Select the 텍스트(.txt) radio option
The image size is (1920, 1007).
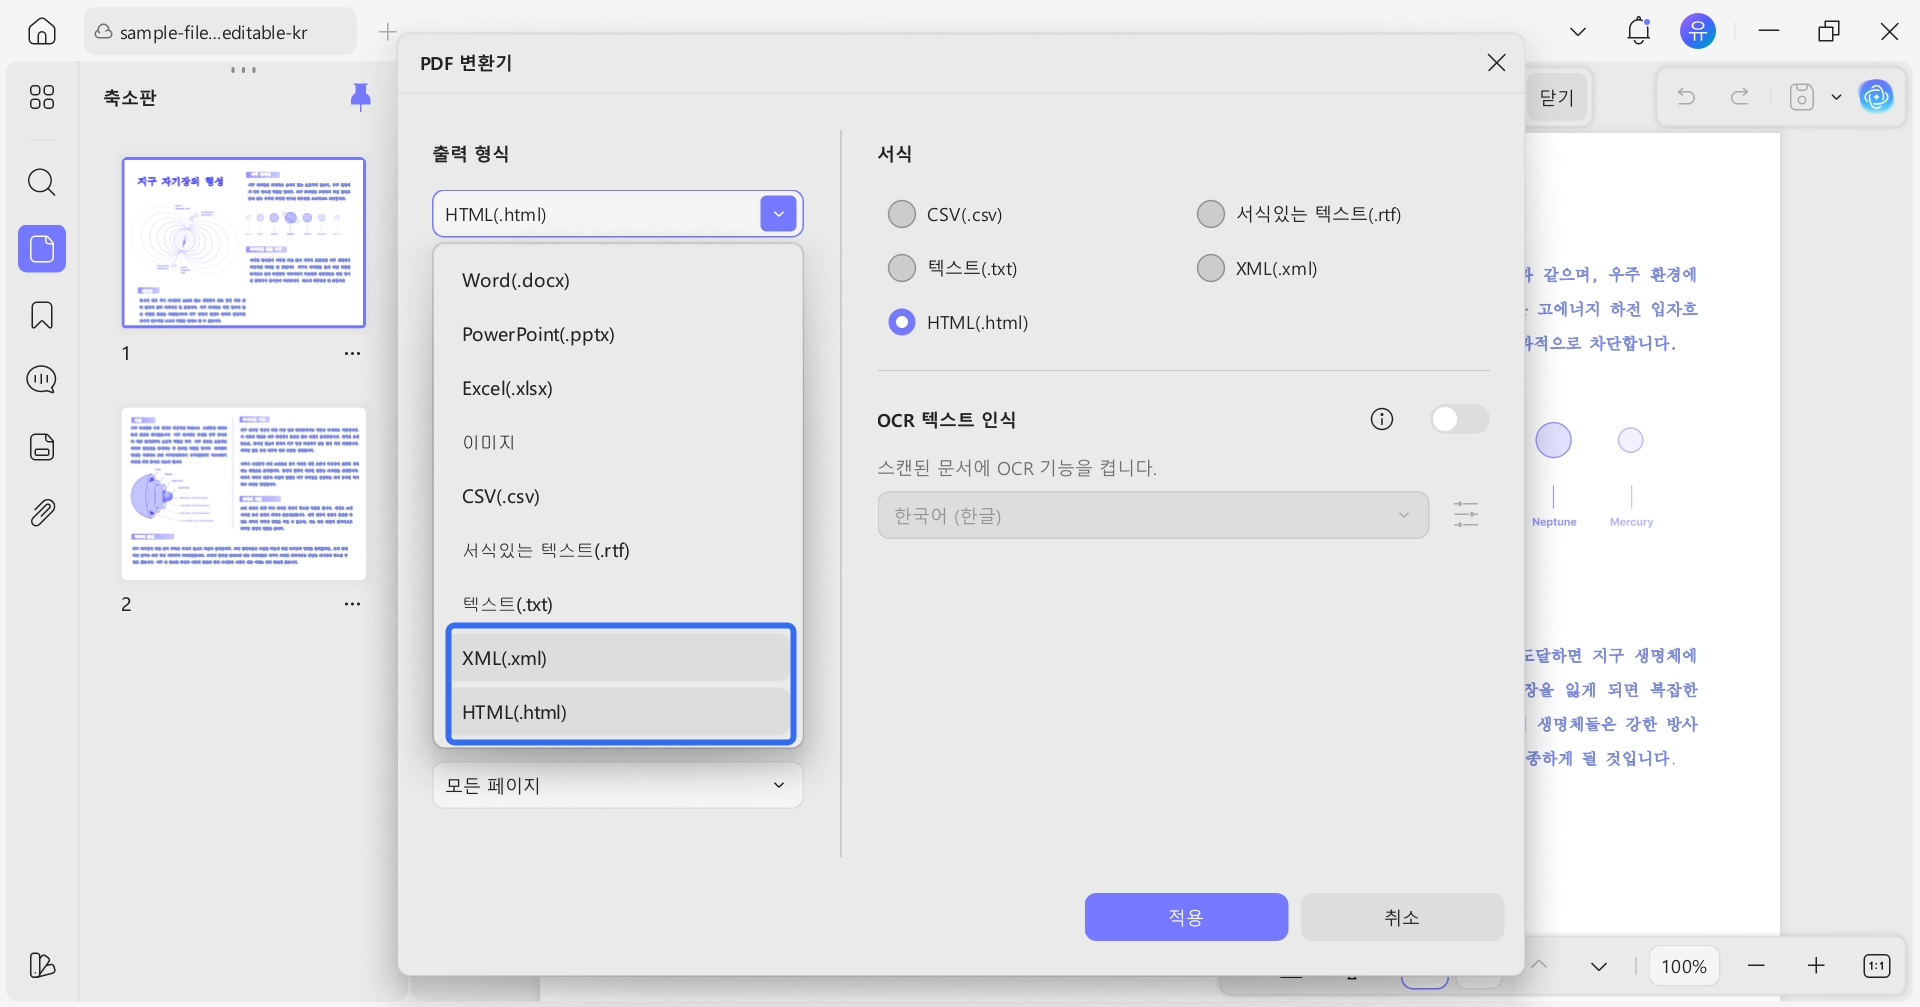pos(902,268)
